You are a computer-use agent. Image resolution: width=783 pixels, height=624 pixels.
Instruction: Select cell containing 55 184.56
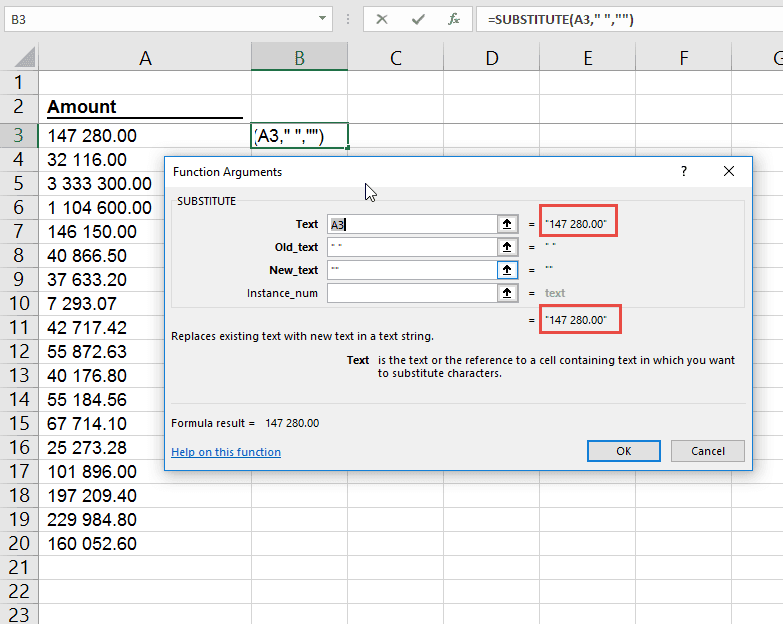tap(101, 399)
